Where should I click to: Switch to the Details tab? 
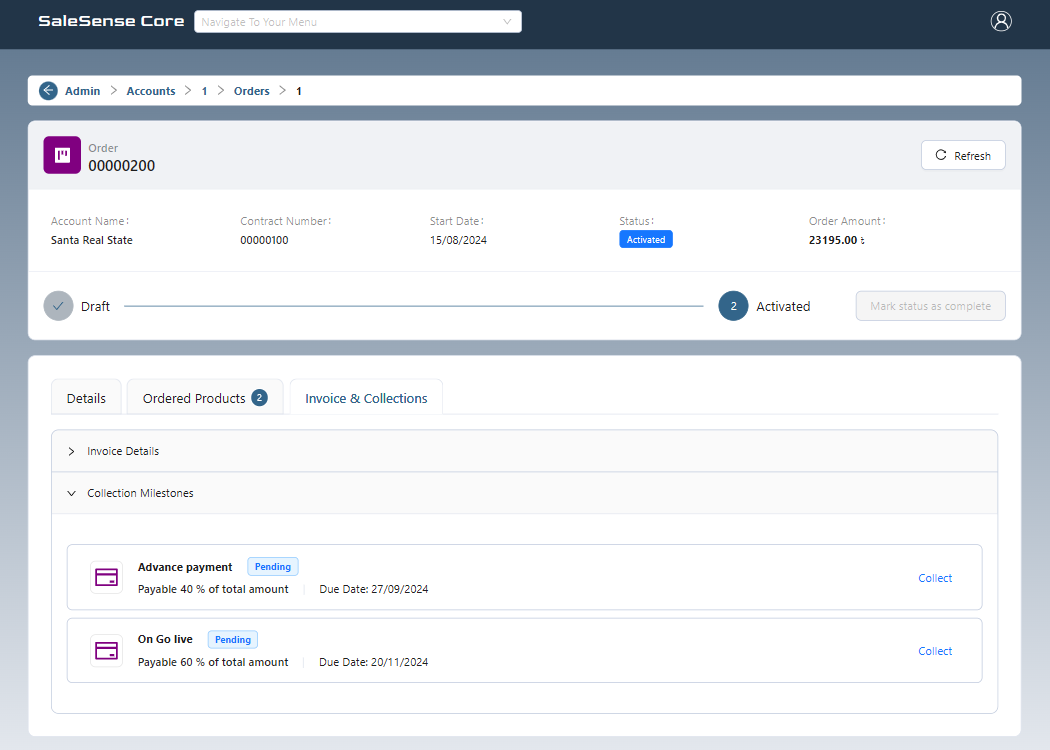(x=86, y=398)
